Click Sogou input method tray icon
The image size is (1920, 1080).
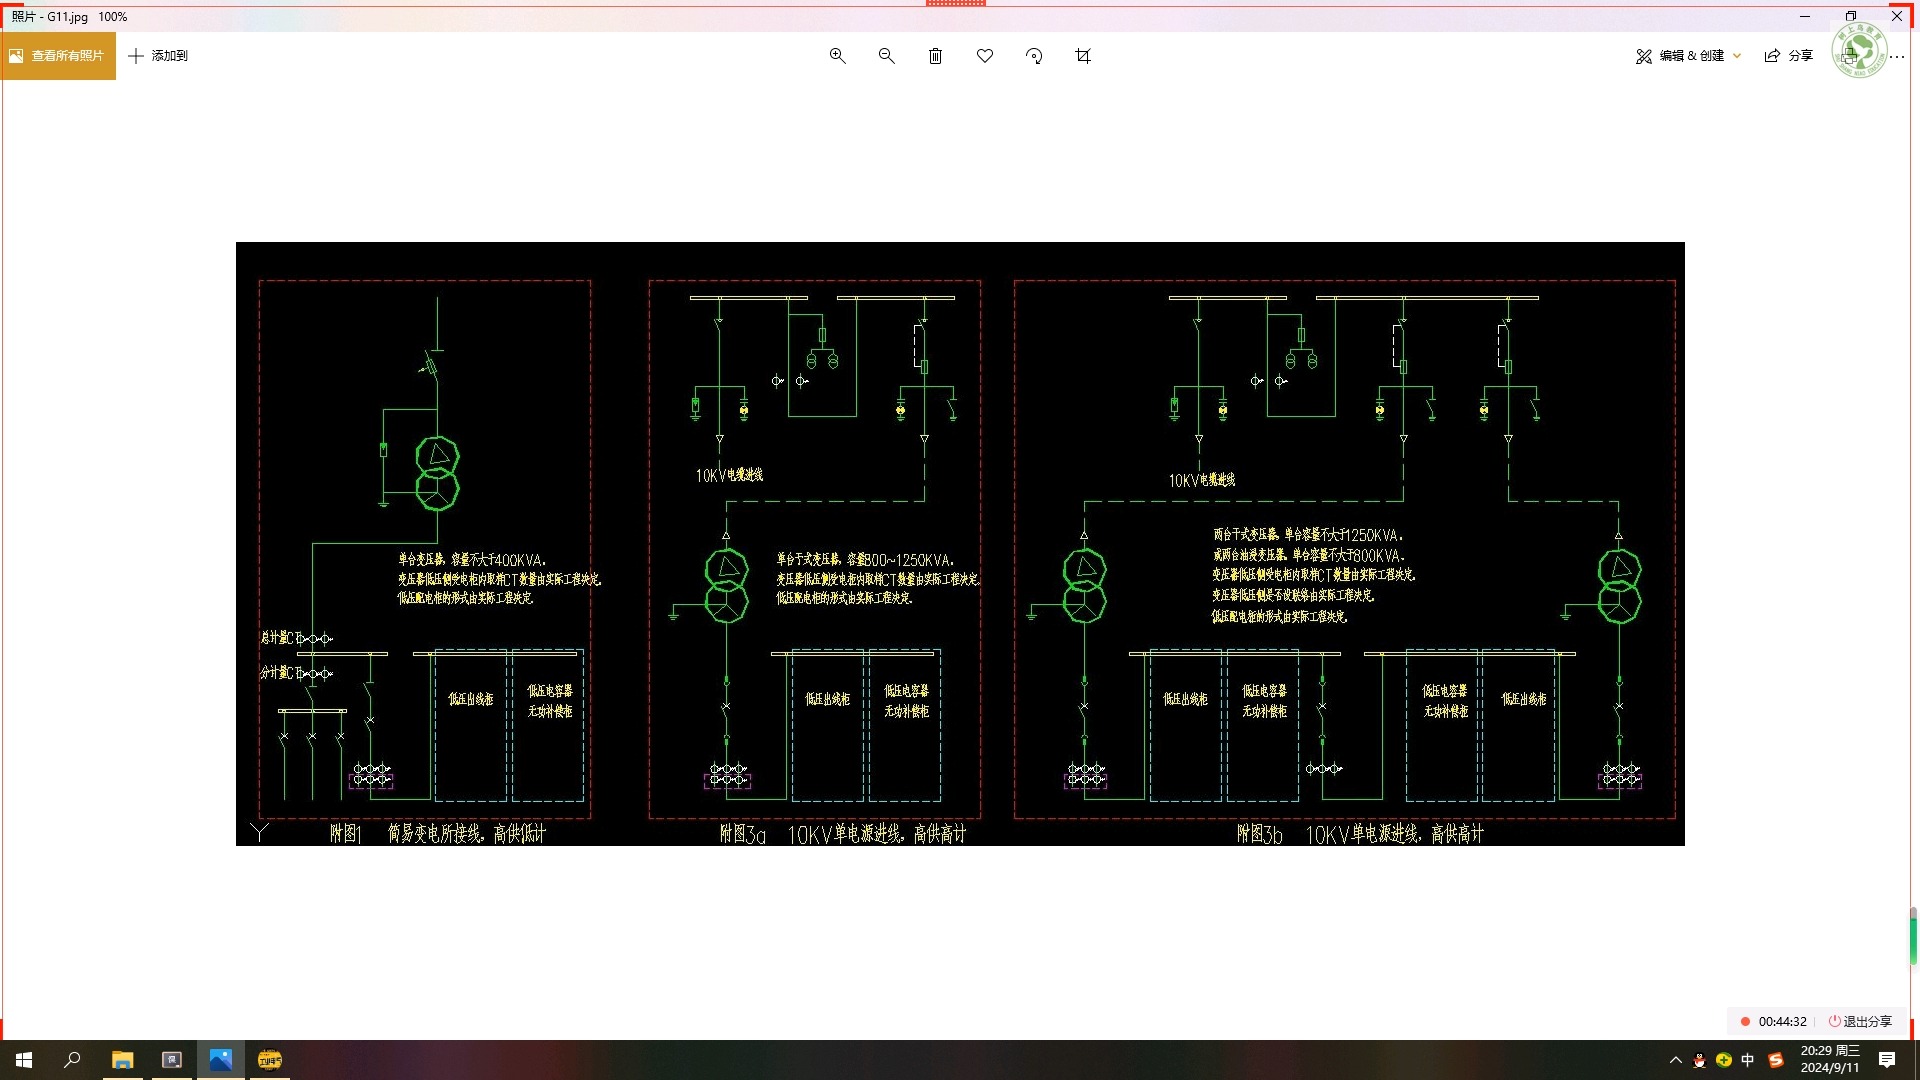point(1776,1060)
